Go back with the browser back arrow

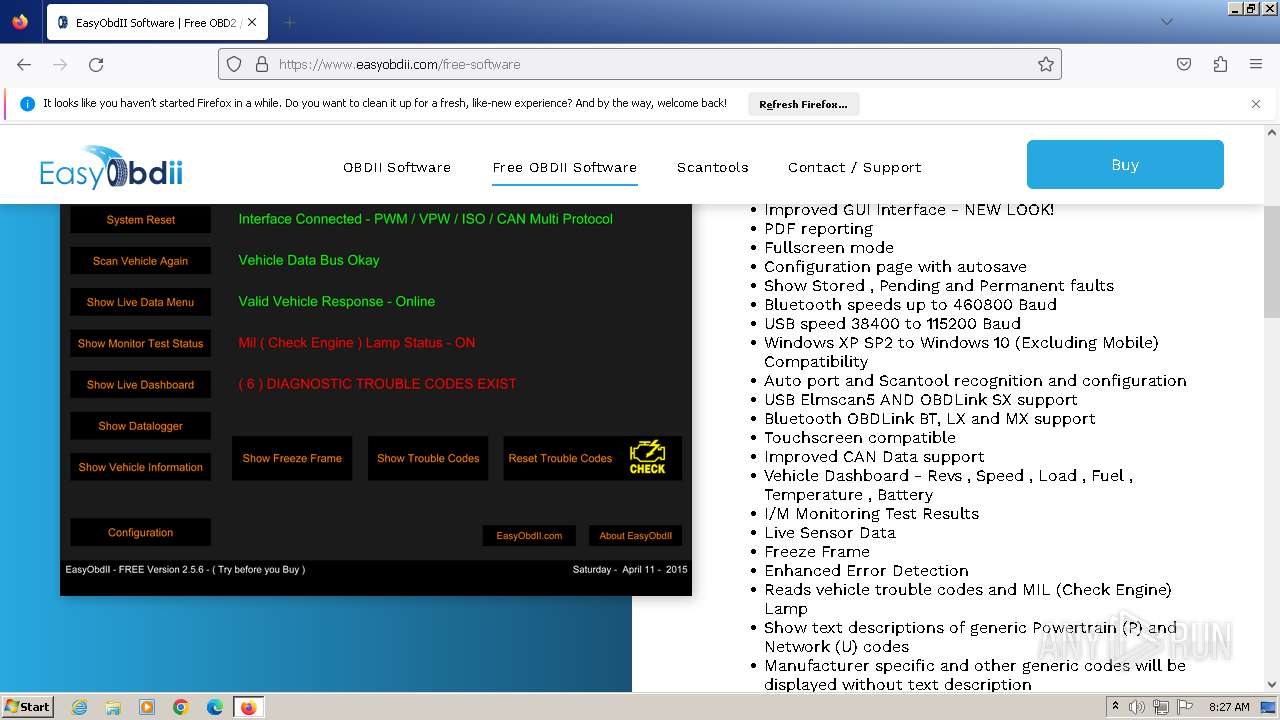click(x=24, y=64)
